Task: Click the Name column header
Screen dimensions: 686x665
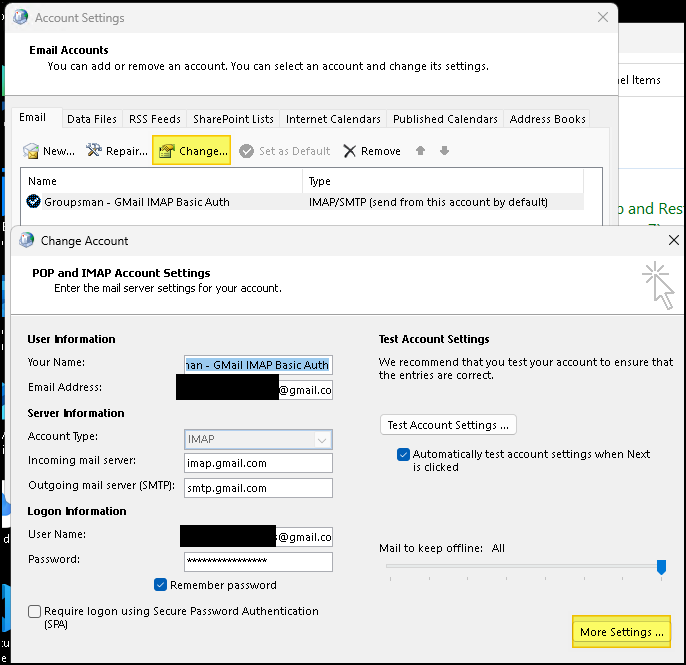Action: coord(162,181)
